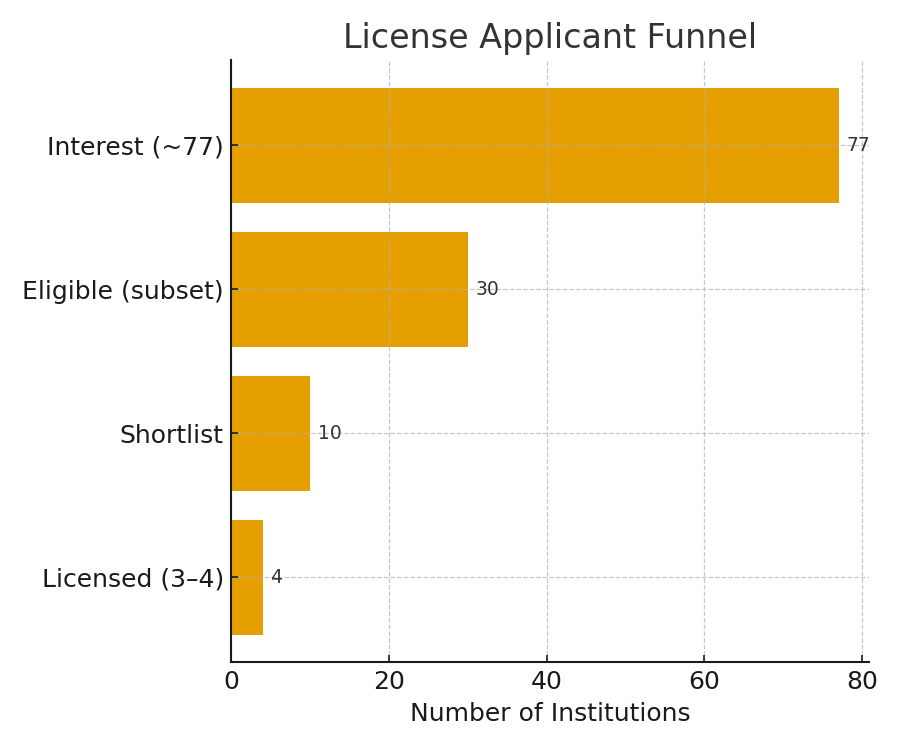Click the 4 data label
Image resolution: width=900 pixels, height=750 pixels.
277,577
